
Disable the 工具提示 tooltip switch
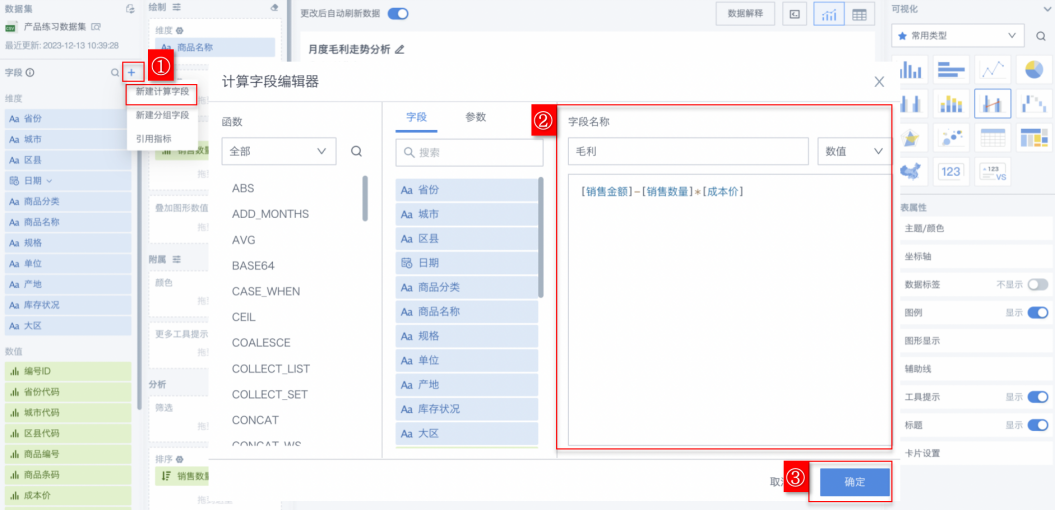tap(1037, 397)
